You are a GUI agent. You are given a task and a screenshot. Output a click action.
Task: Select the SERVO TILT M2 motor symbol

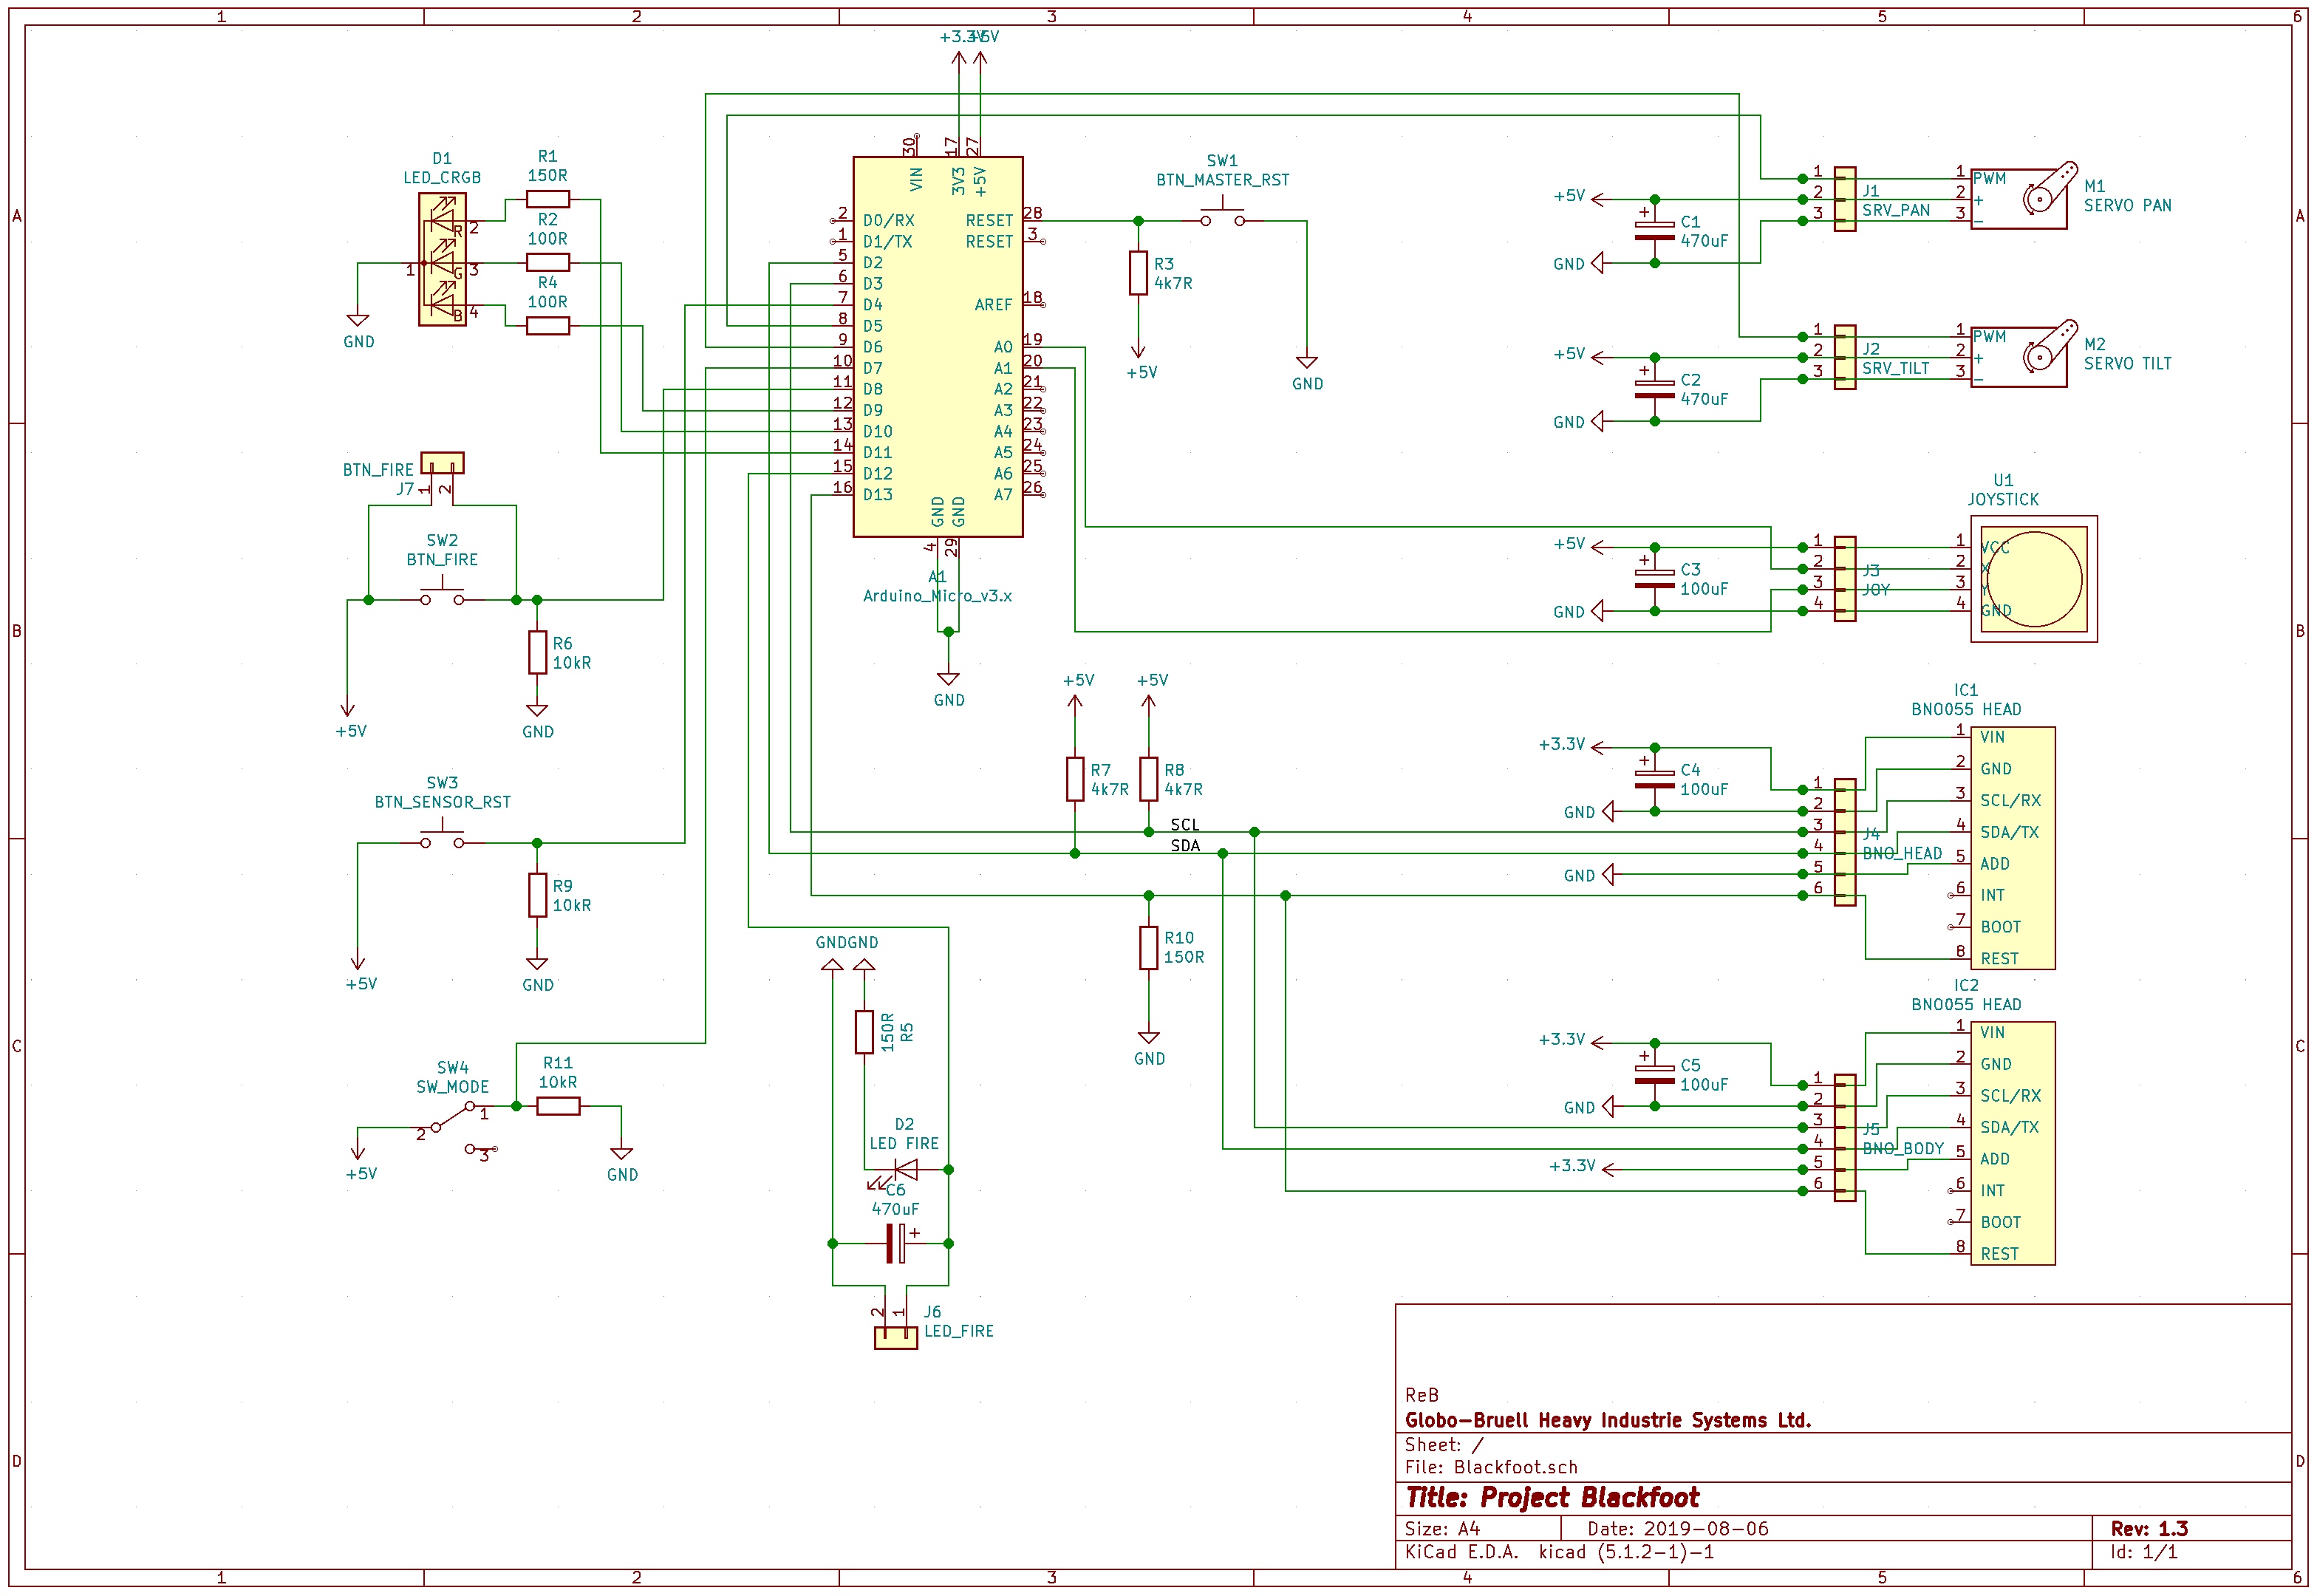(x=2018, y=357)
